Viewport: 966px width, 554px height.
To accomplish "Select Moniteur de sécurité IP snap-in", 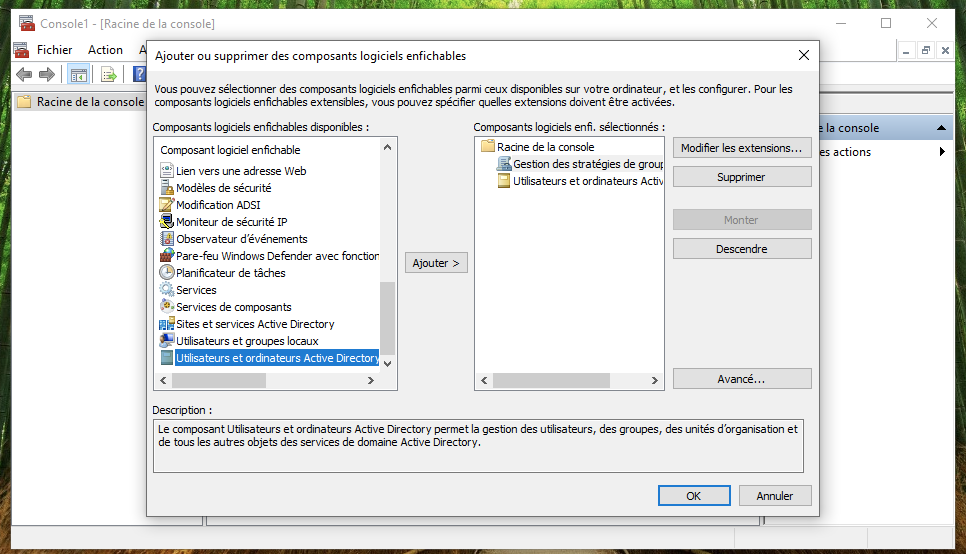I will (231, 222).
